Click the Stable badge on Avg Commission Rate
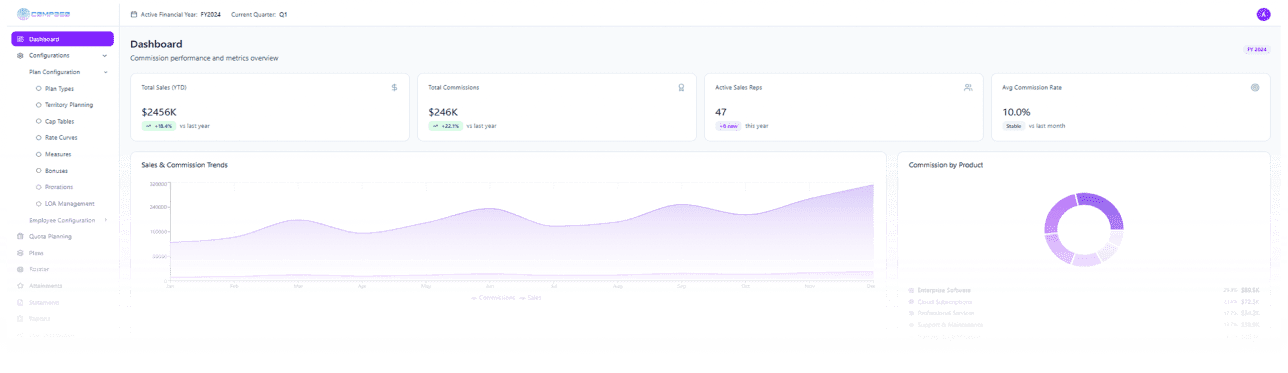This screenshot has width=1288, height=373. [x=1014, y=126]
